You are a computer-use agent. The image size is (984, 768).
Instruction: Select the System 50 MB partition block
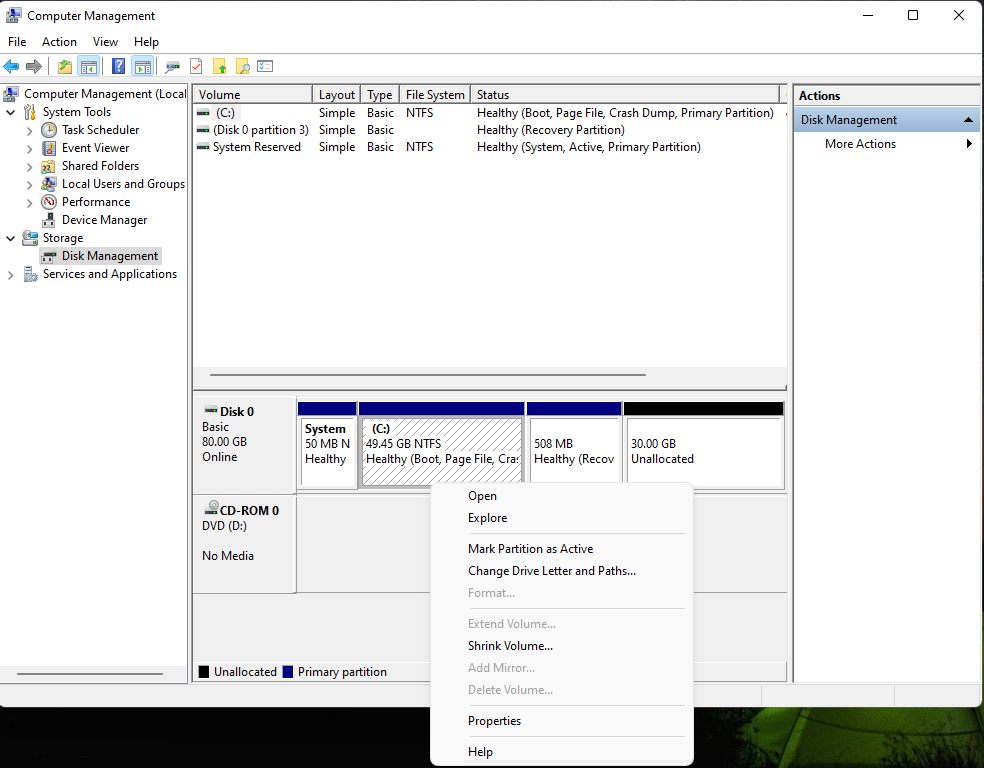tap(327, 445)
